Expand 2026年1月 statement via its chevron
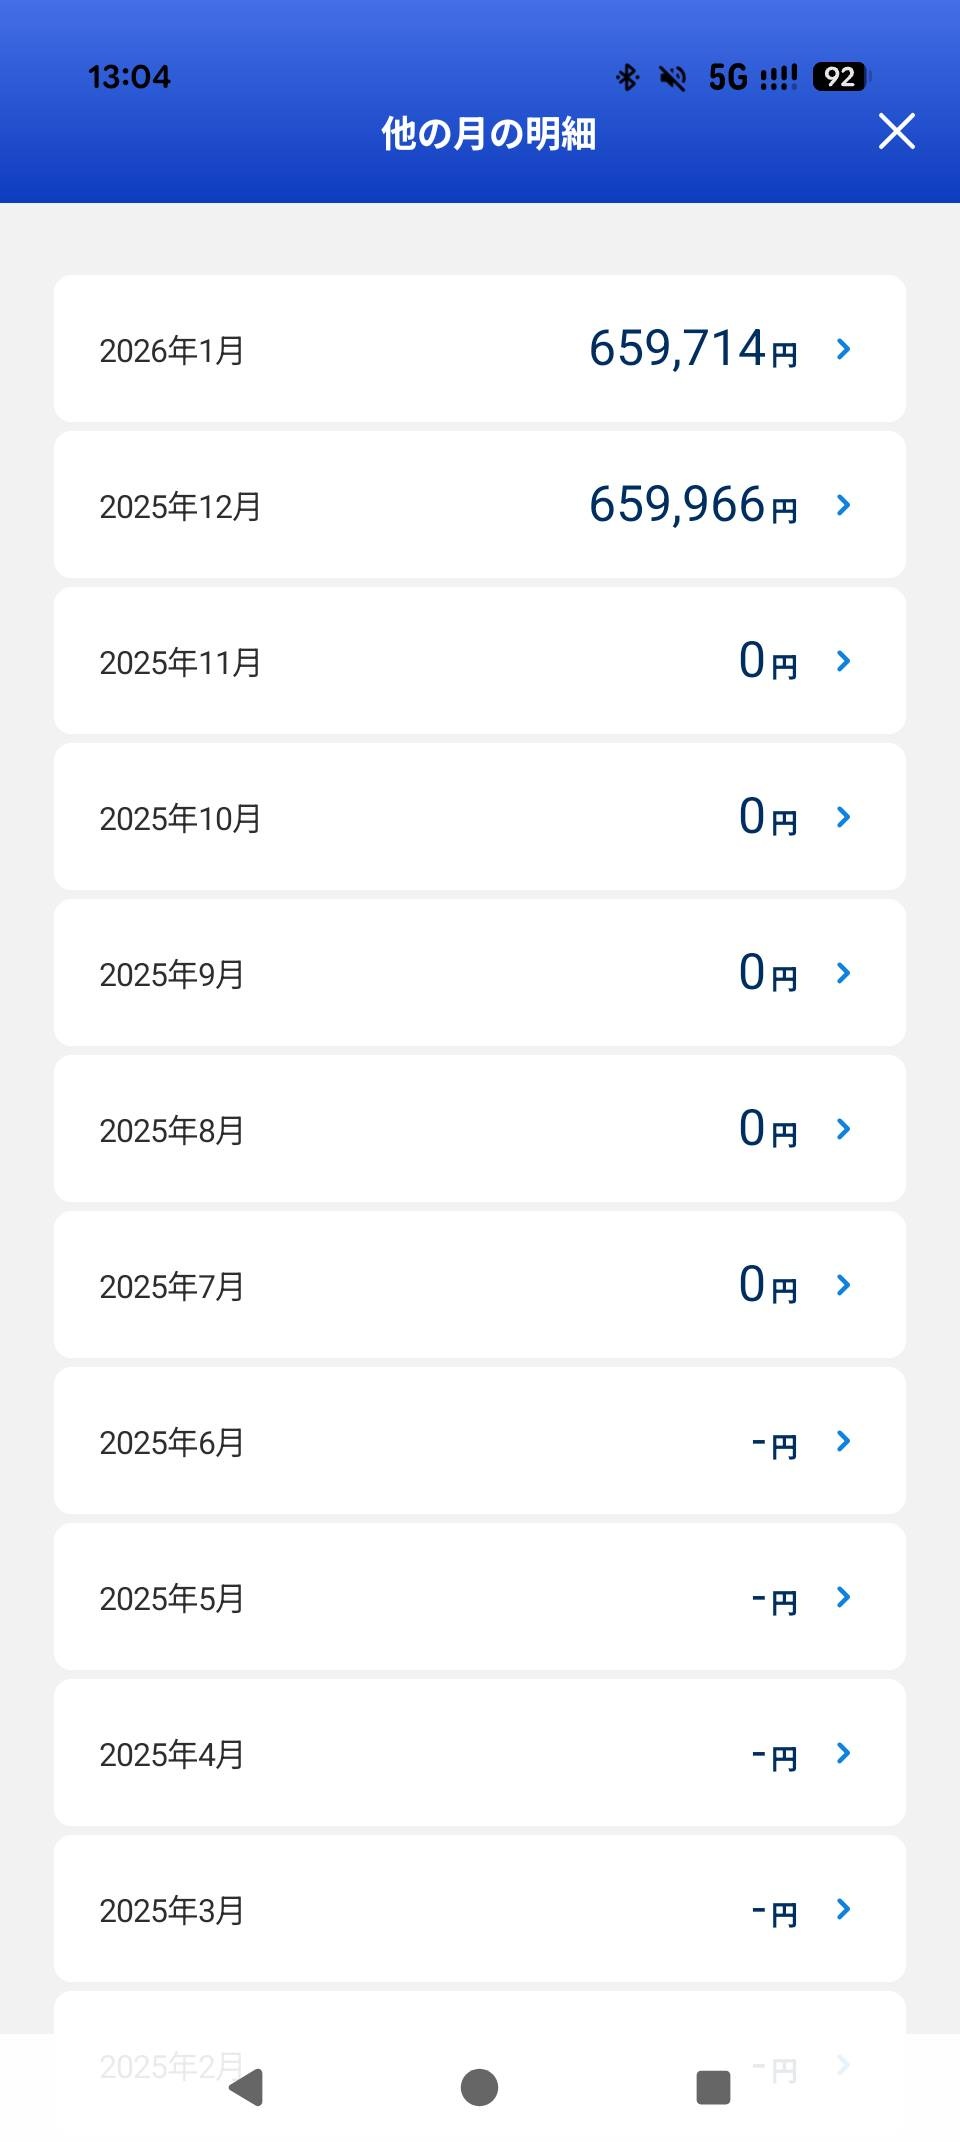 coord(843,349)
